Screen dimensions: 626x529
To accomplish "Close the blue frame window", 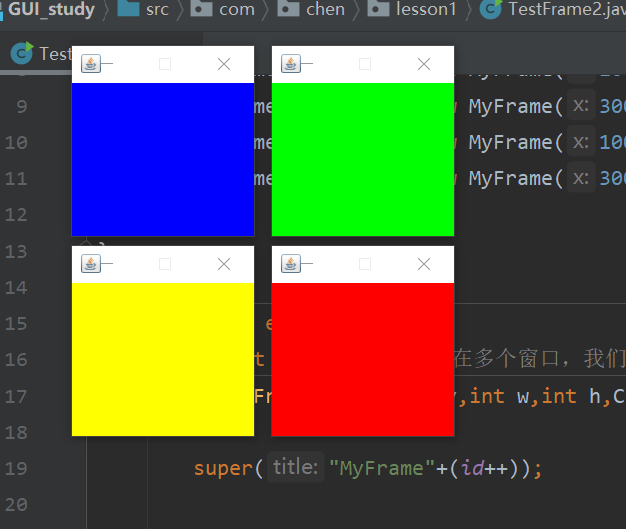I will coord(224,64).
